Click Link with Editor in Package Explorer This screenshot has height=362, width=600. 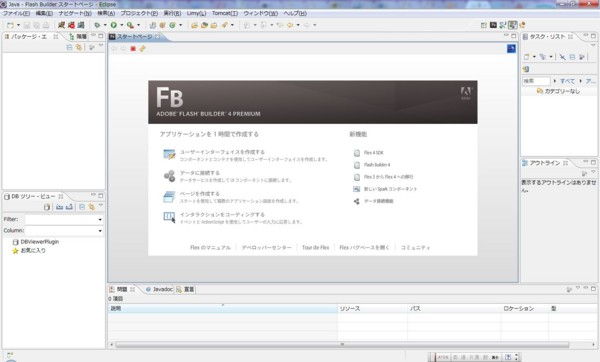[79, 47]
